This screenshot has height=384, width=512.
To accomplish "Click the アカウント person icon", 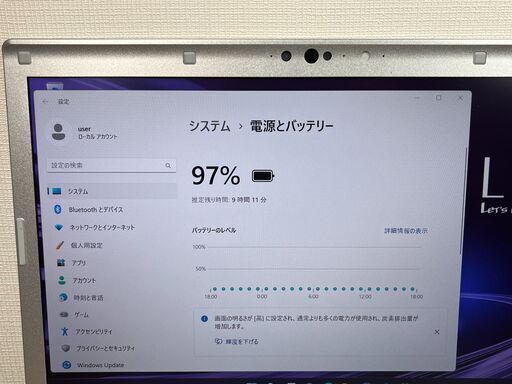I will [62, 280].
